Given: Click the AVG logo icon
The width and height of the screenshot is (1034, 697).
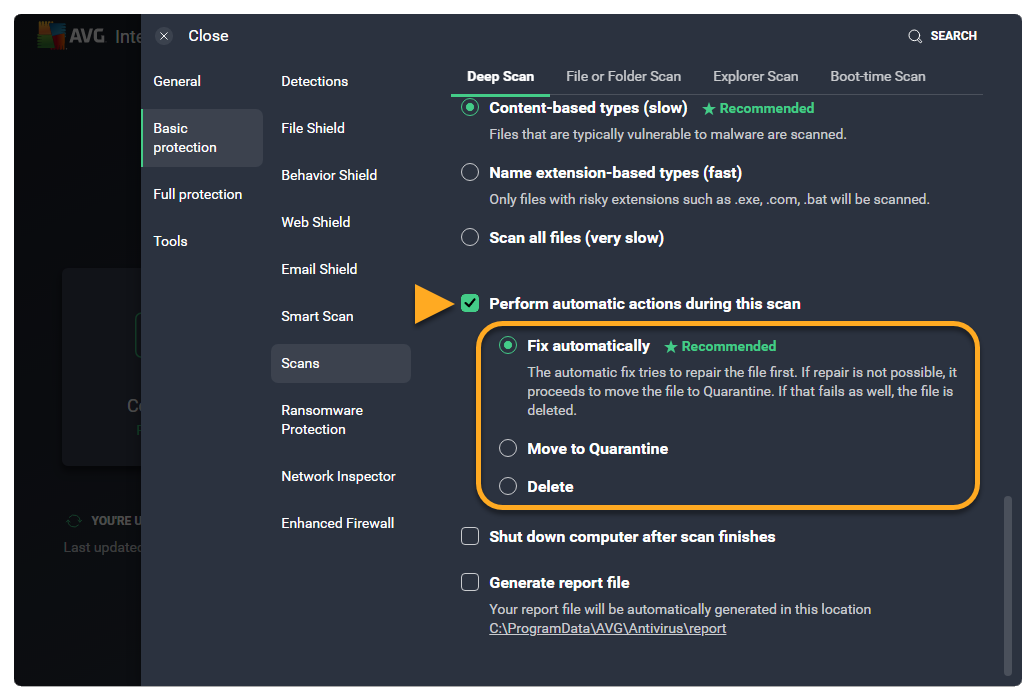Looking at the screenshot, I should click(52, 36).
